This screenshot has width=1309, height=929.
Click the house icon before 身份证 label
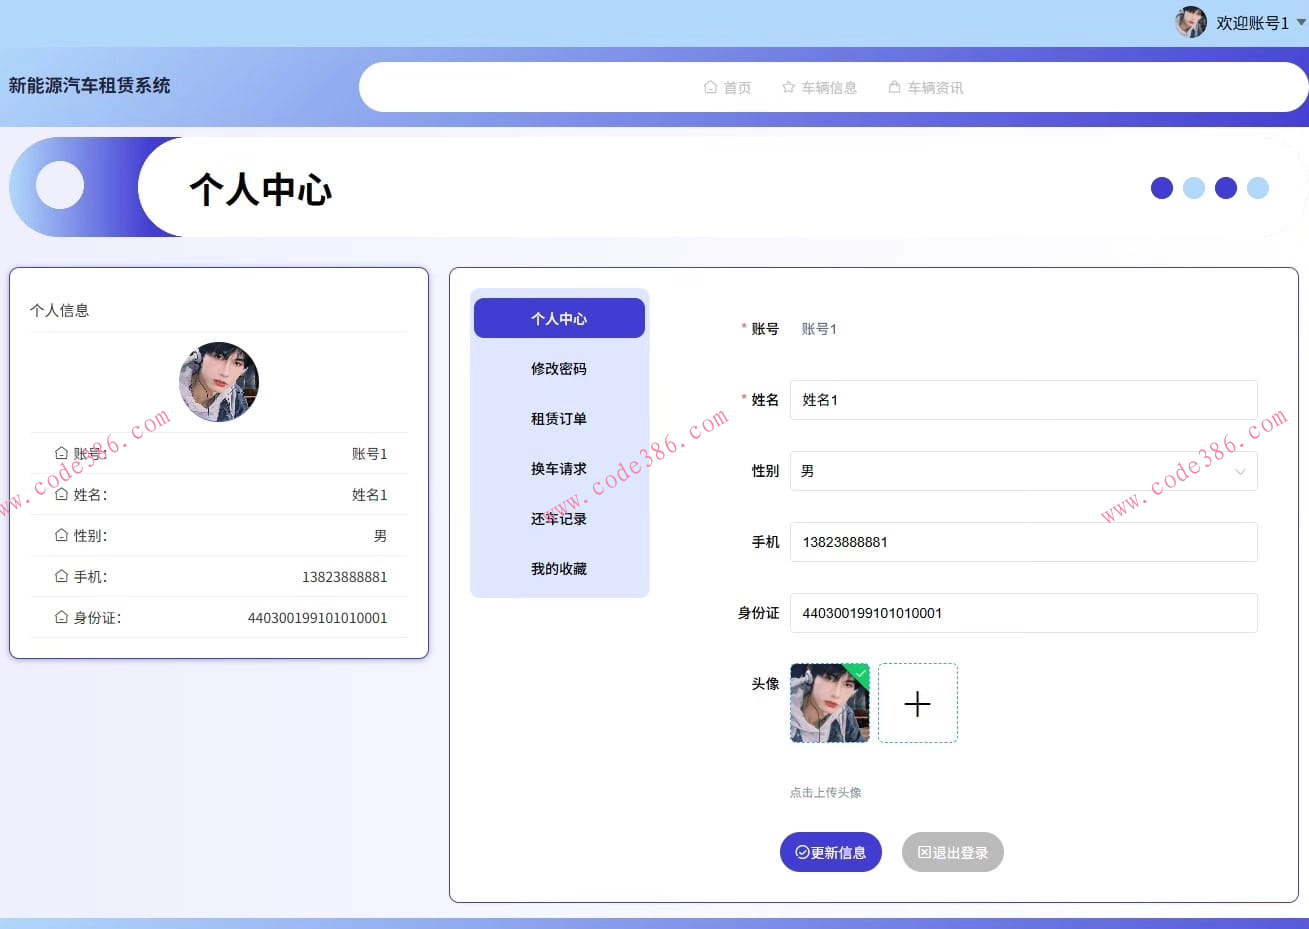(x=60, y=617)
